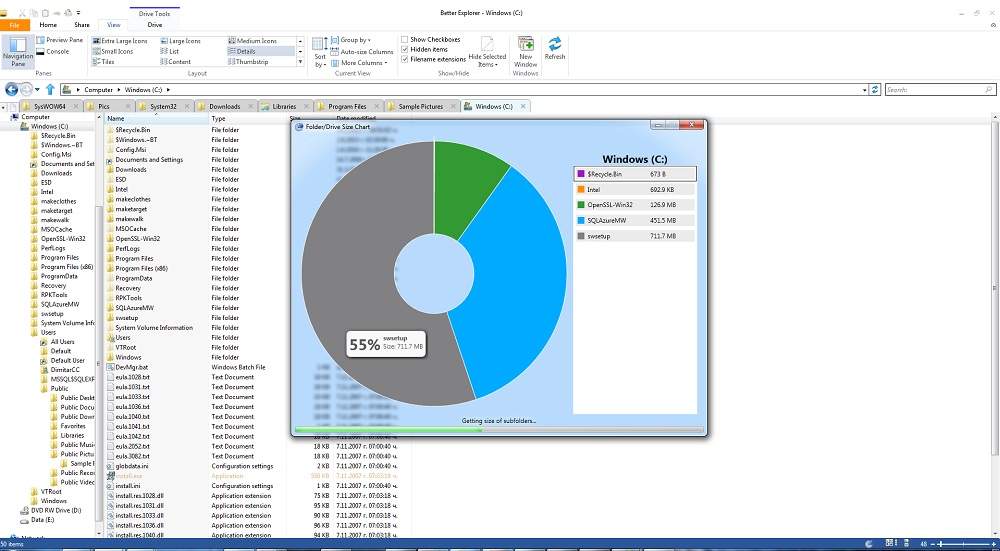Switch to the Program Files tab
Screen dimensions: 1000x551
[x=347, y=107]
